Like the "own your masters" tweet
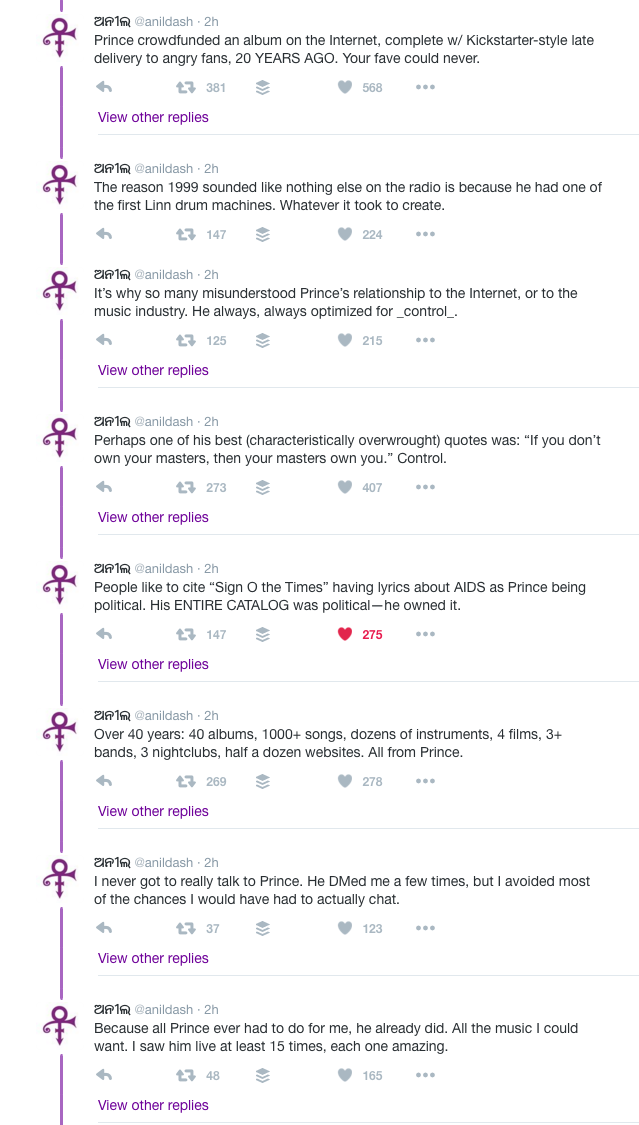Viewport: 639px width, 1125px height. 345,488
